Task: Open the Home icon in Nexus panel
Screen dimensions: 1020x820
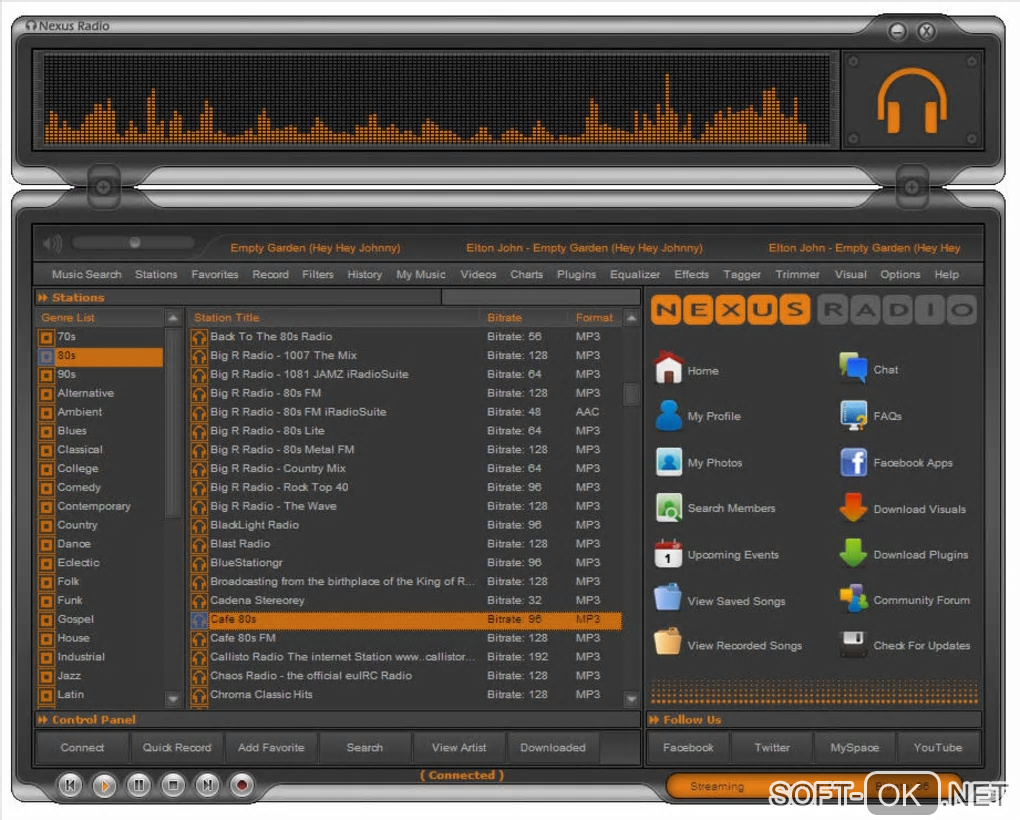Action: pyautogui.click(x=668, y=368)
